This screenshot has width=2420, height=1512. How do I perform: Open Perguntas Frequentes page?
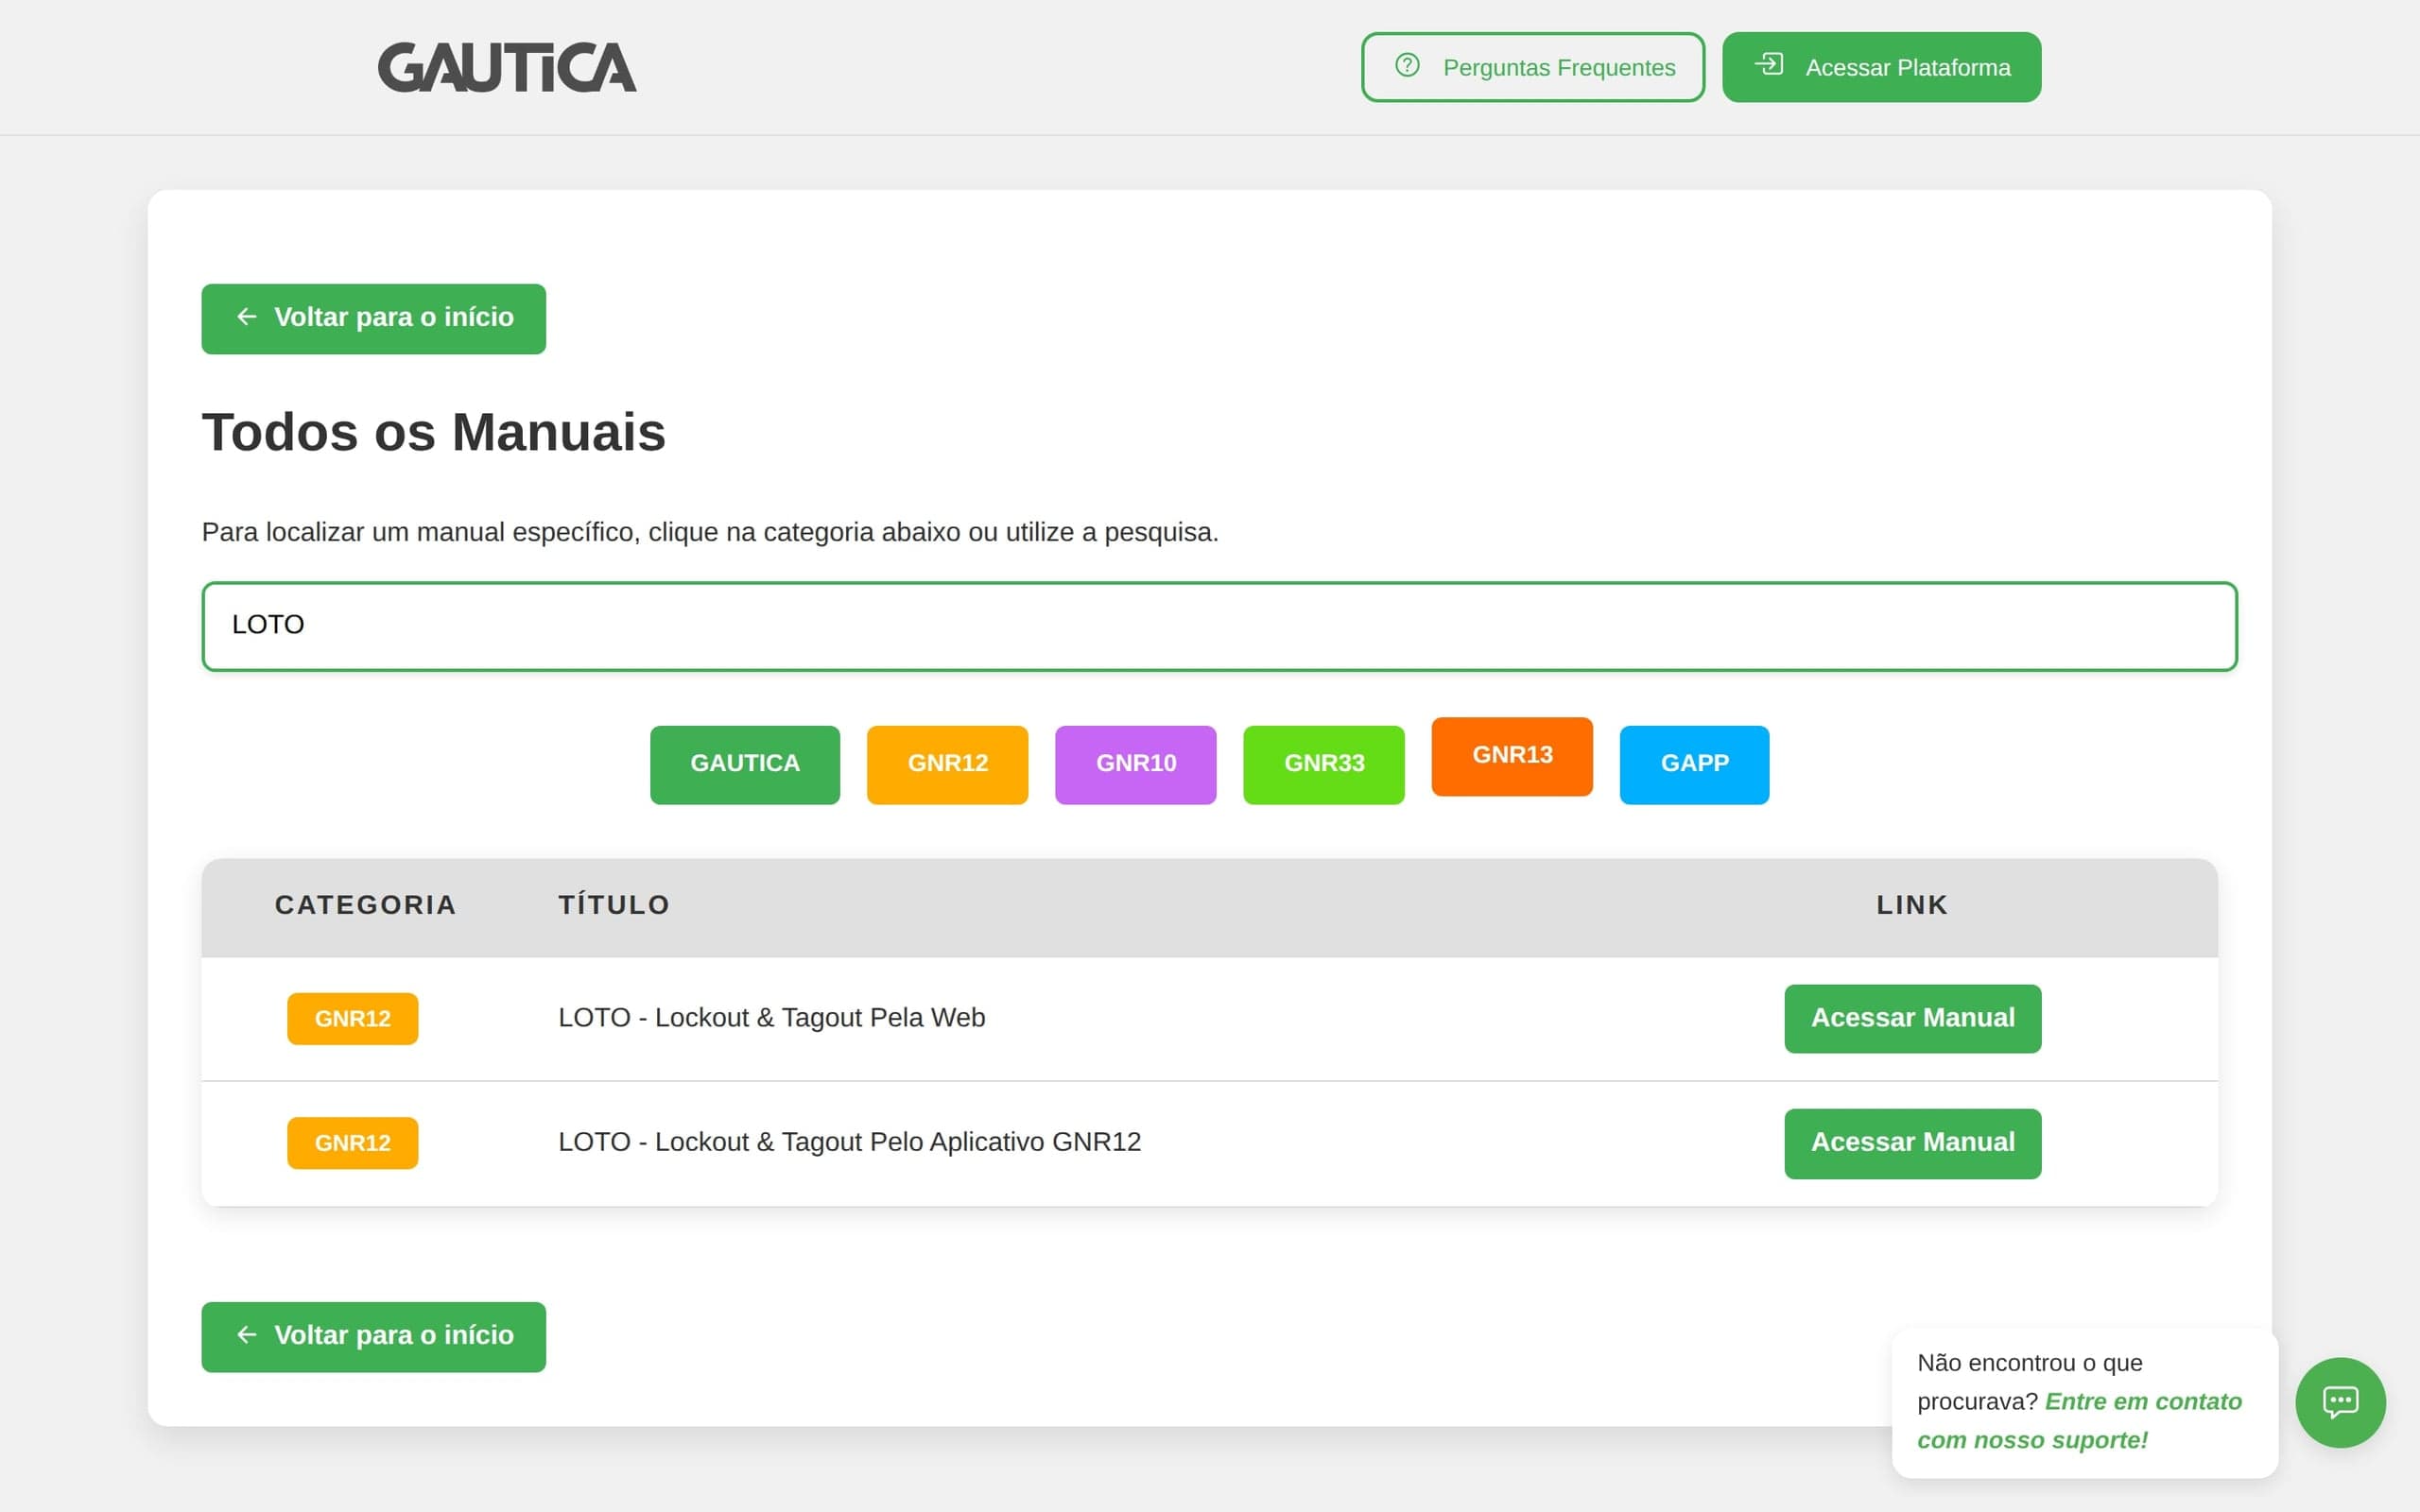coord(1533,67)
